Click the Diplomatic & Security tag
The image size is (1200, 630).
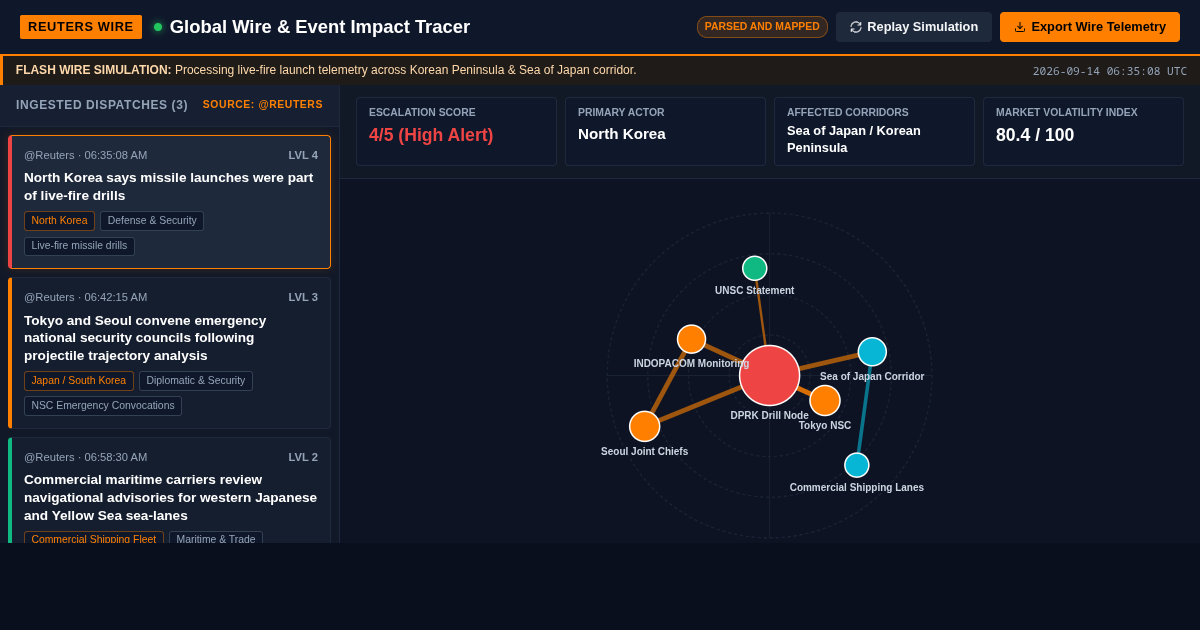click(196, 381)
